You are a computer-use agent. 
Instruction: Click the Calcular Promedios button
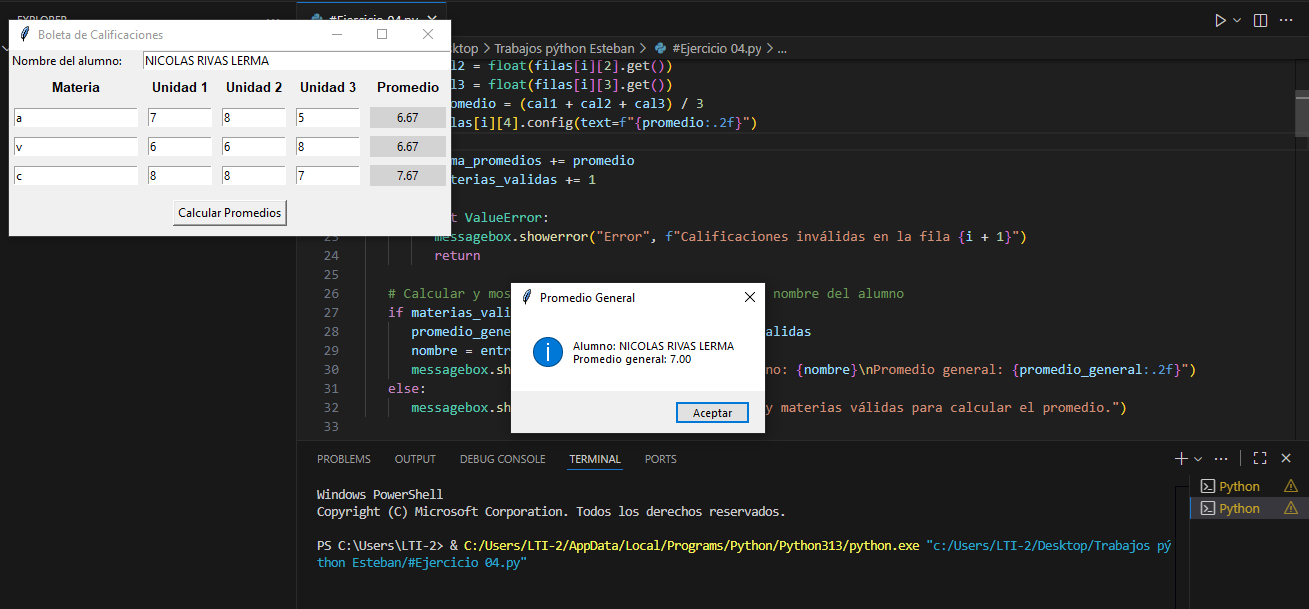tap(230, 213)
